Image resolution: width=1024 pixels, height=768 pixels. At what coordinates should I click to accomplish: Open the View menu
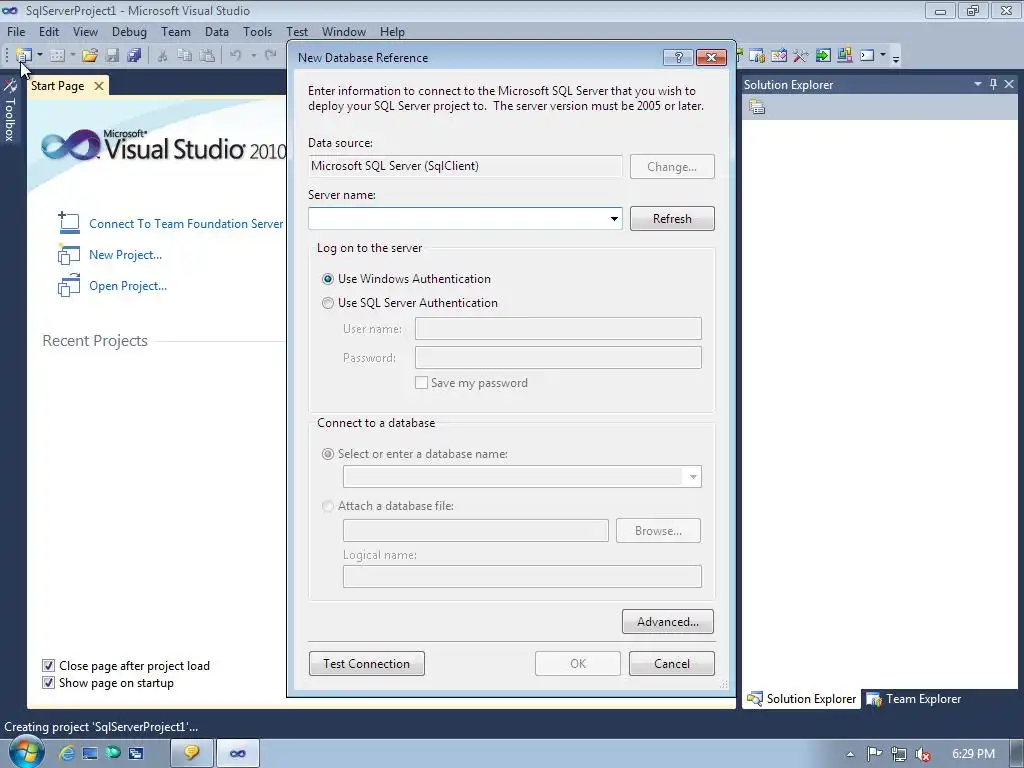(x=85, y=31)
